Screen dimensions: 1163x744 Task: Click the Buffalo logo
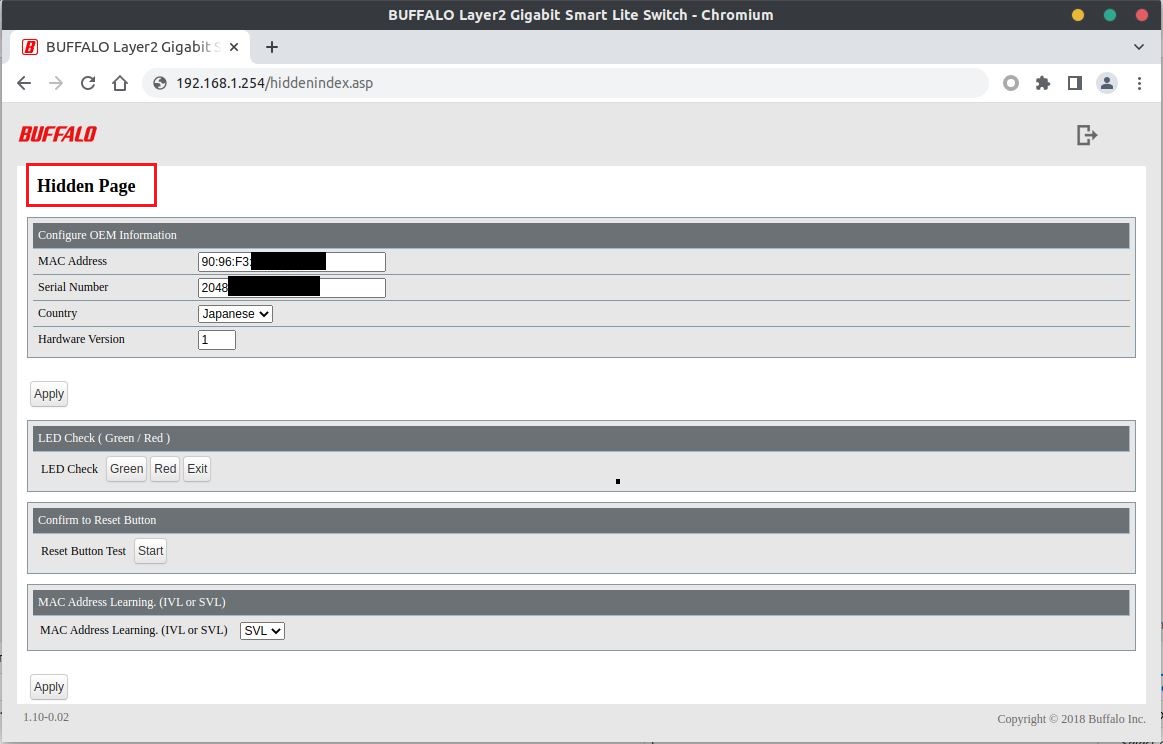[x=58, y=134]
